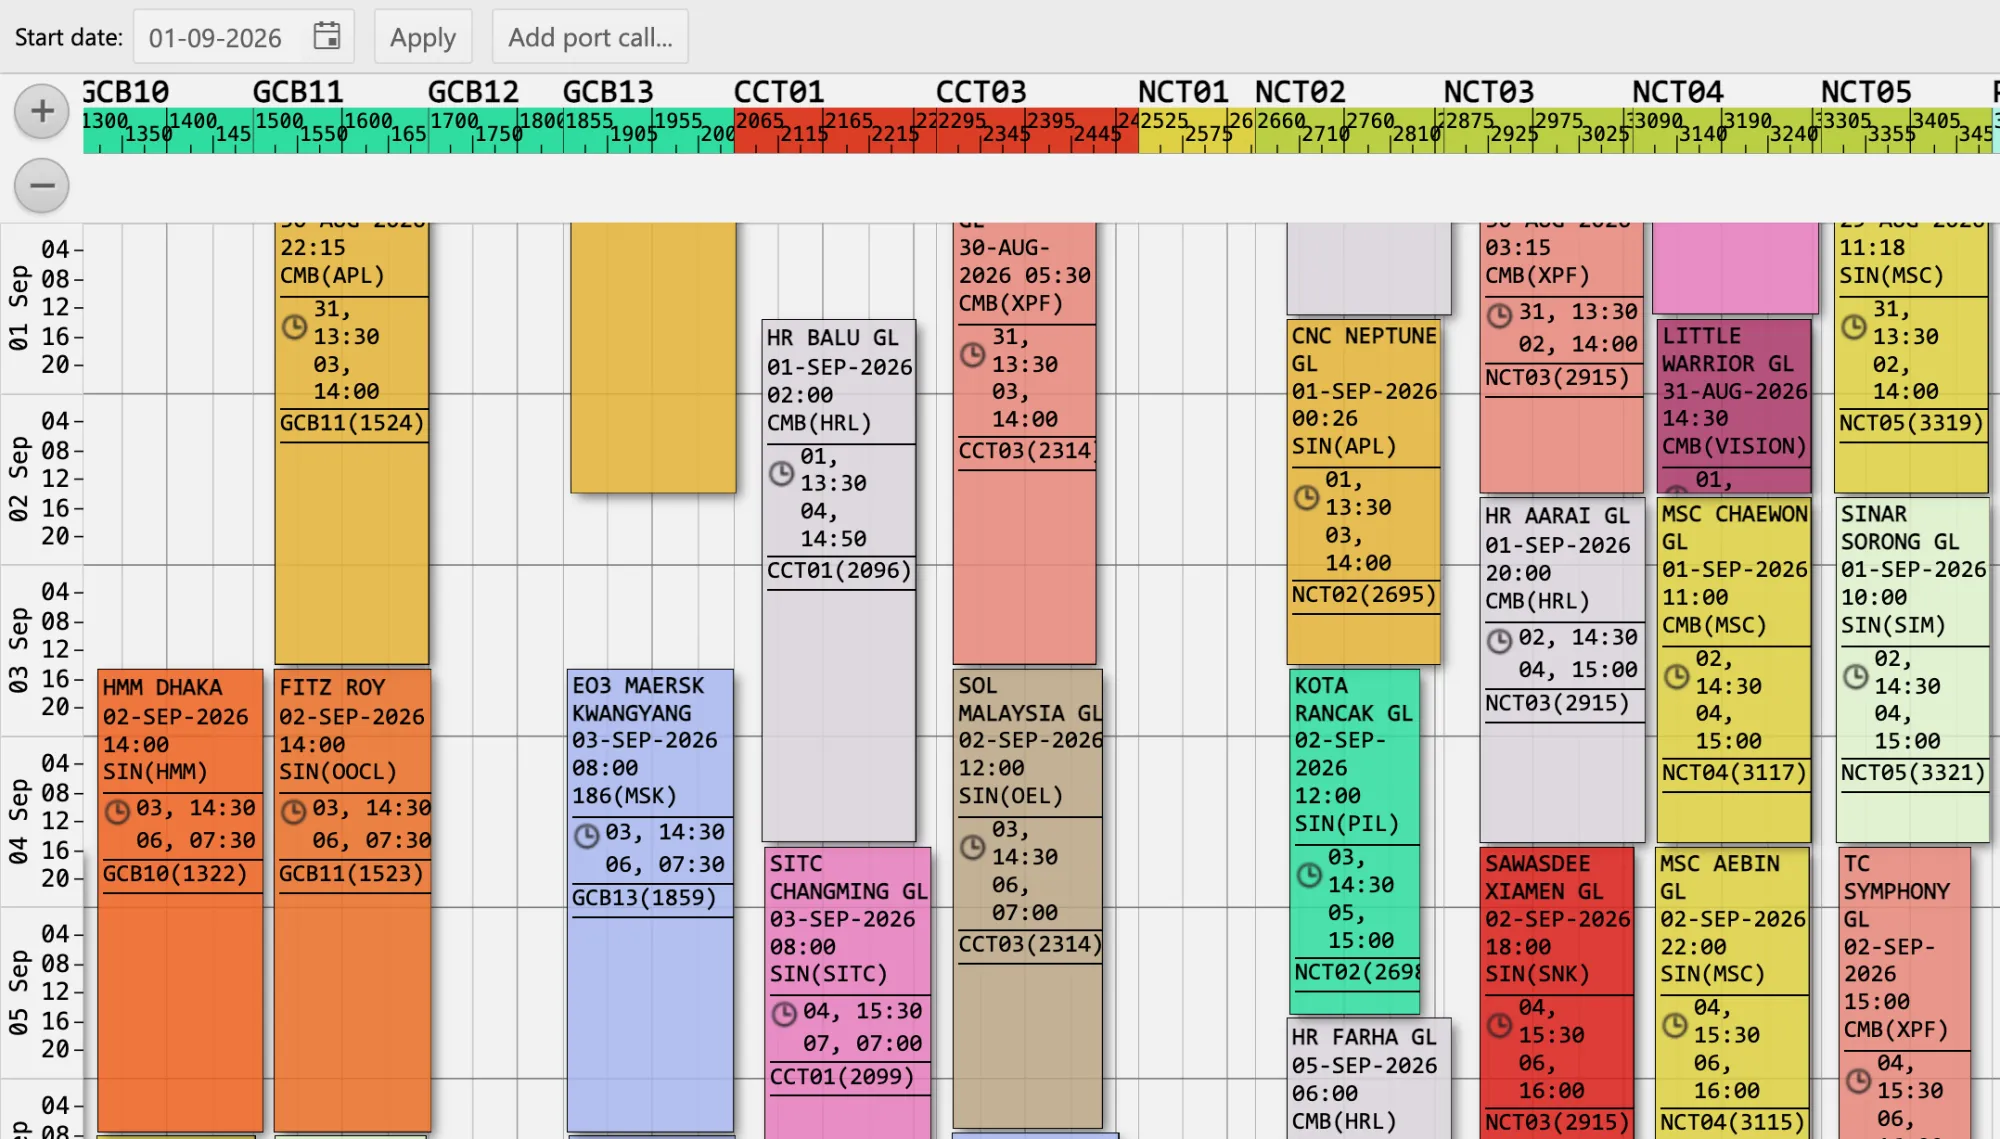Click the clock icon in SAWASDEE XIAMEN GL card
This screenshot has height=1139, width=2000.
point(1499,1025)
